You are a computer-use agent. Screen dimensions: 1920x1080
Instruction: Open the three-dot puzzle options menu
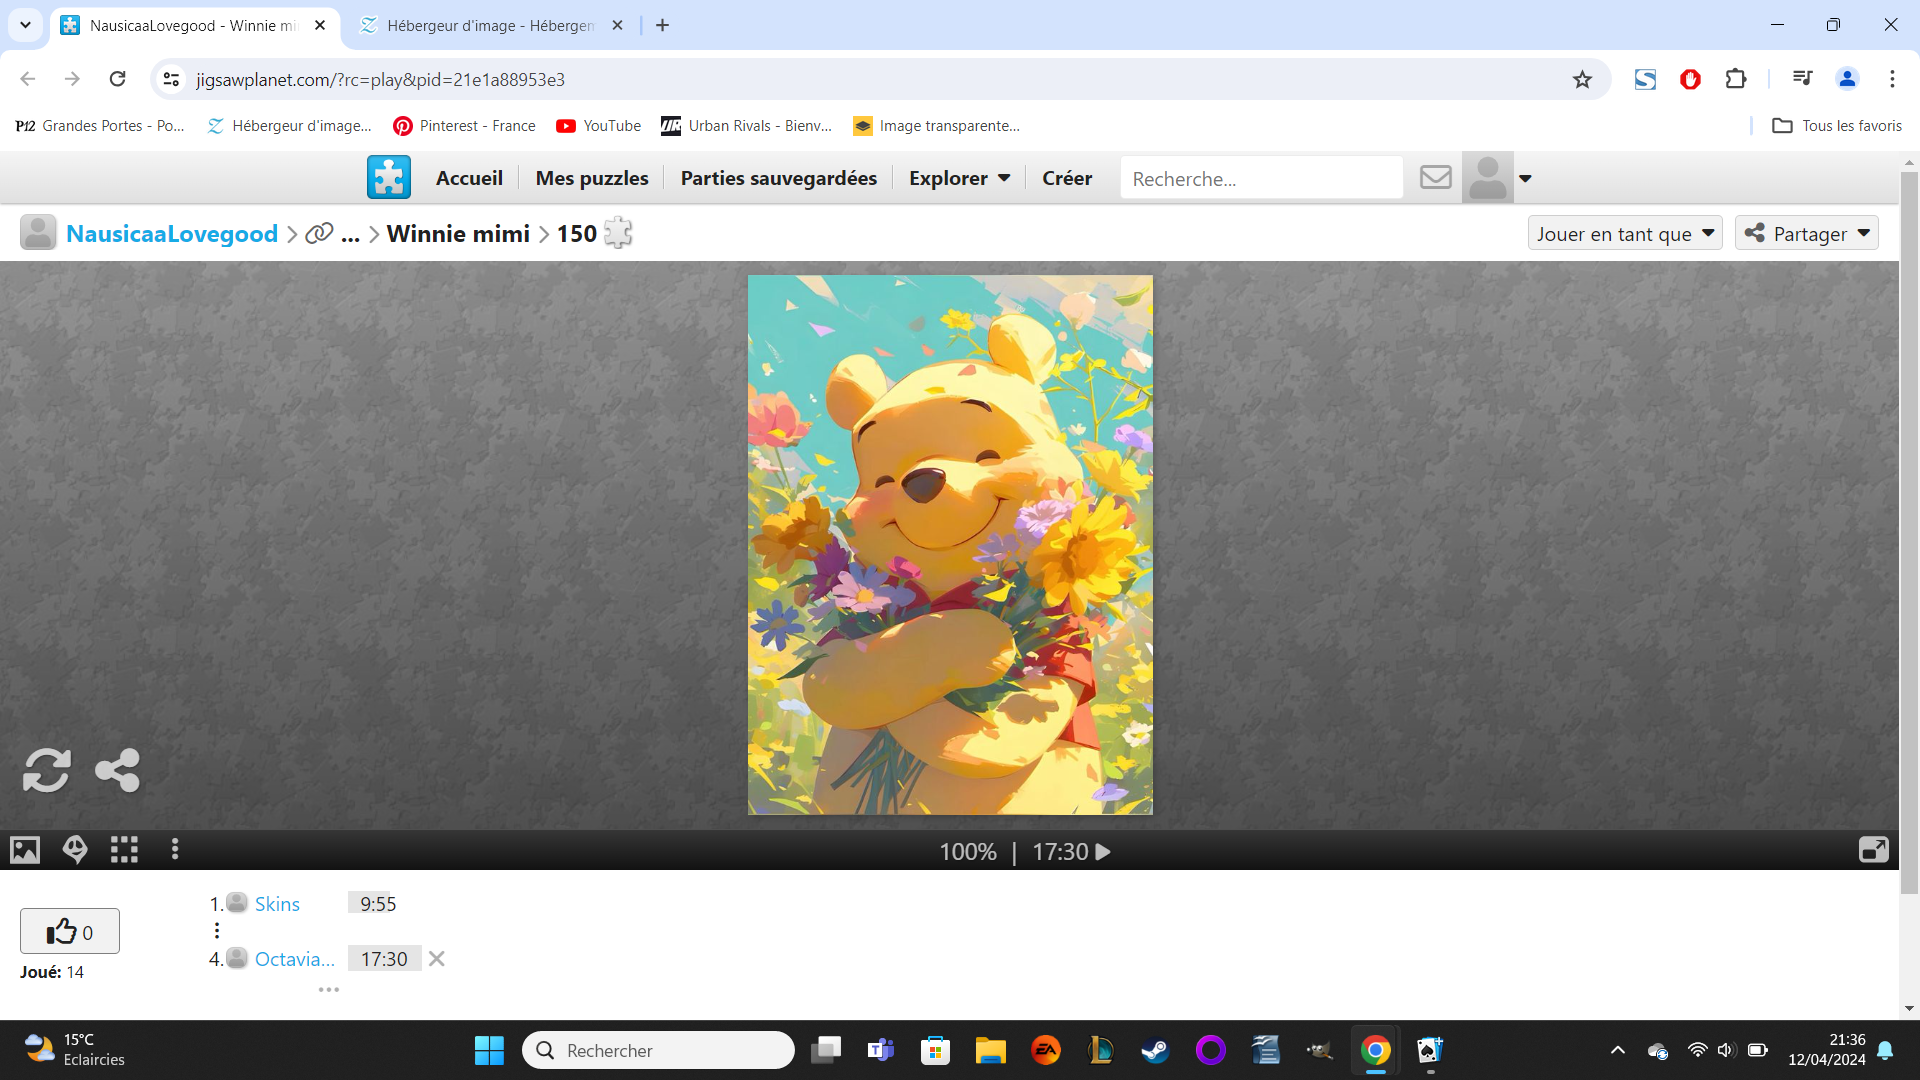coord(175,850)
